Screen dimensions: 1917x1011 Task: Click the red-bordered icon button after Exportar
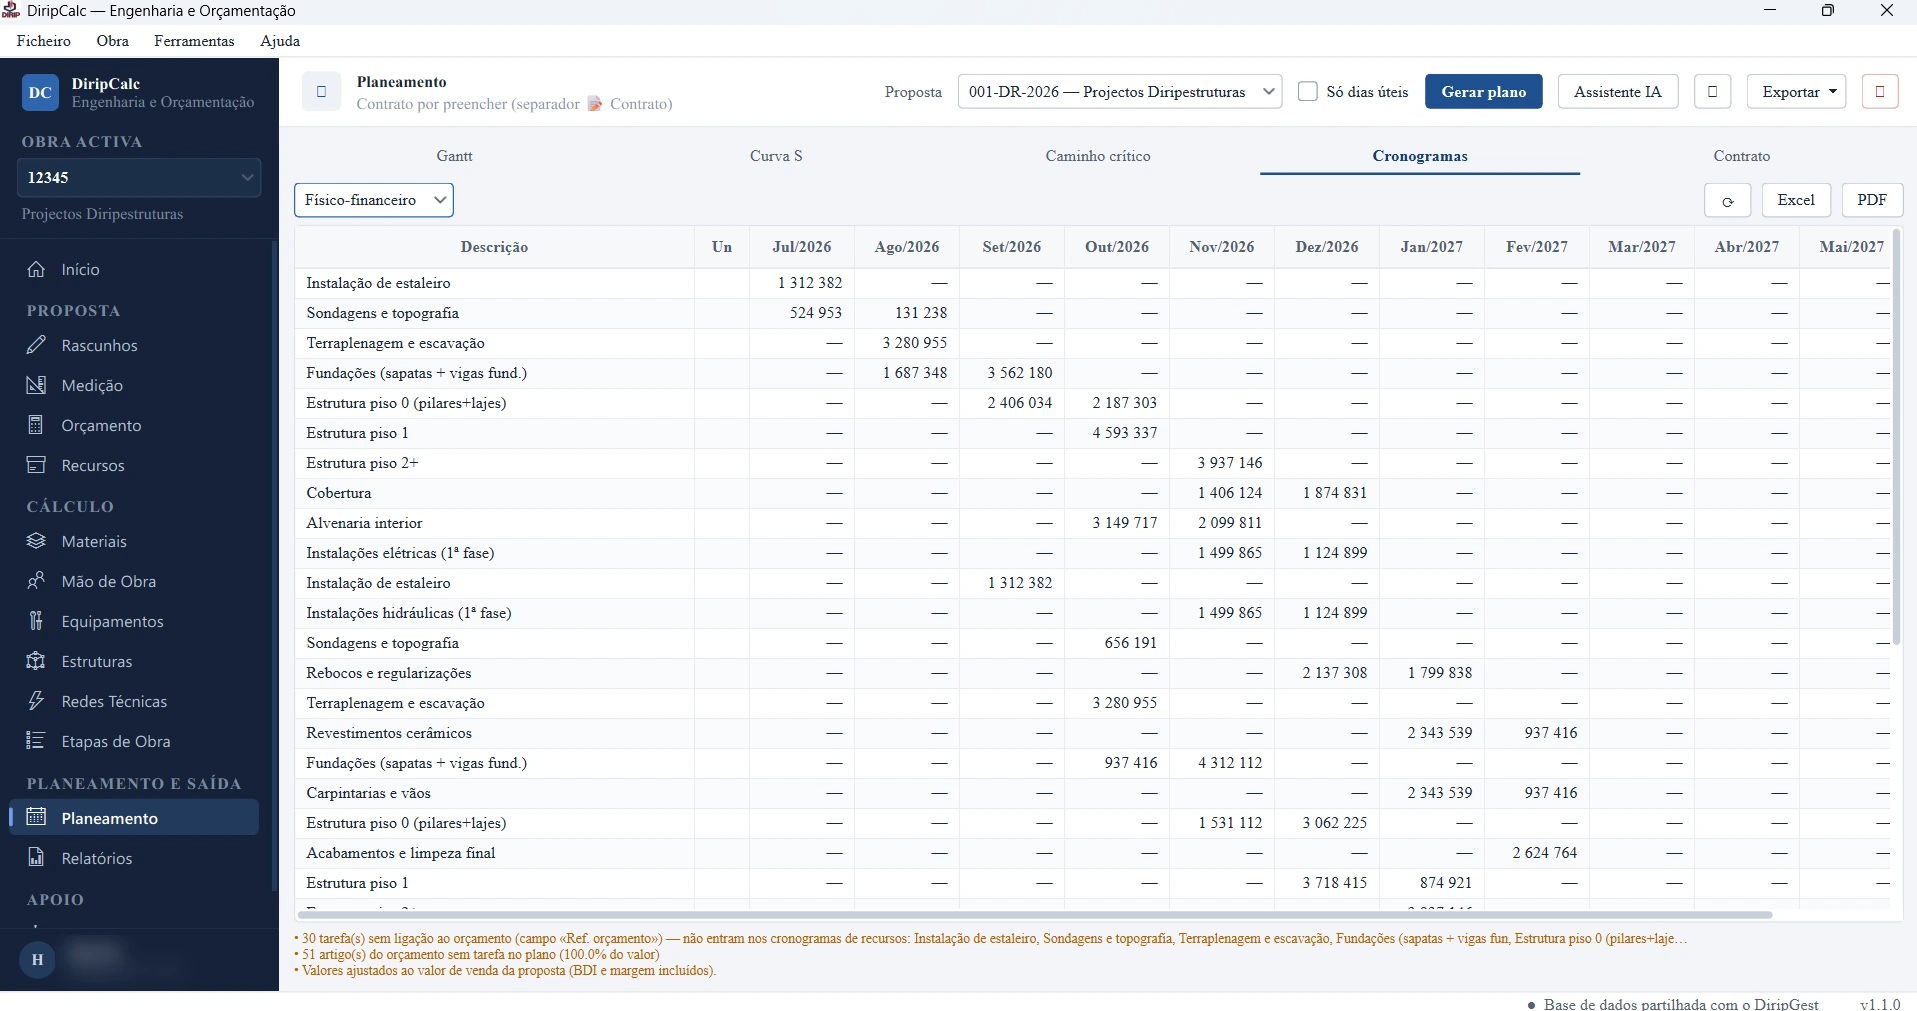pyautogui.click(x=1880, y=92)
